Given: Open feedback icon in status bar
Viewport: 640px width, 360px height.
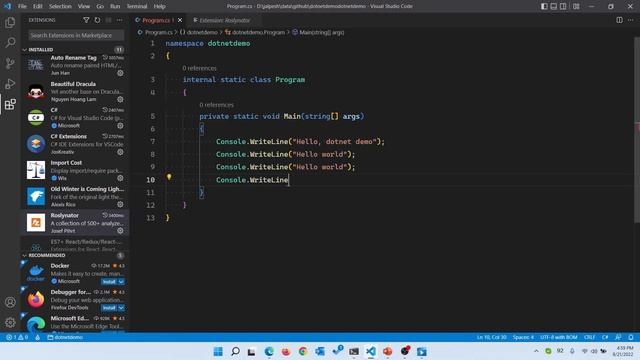Looking at the screenshot, I should (618, 337).
